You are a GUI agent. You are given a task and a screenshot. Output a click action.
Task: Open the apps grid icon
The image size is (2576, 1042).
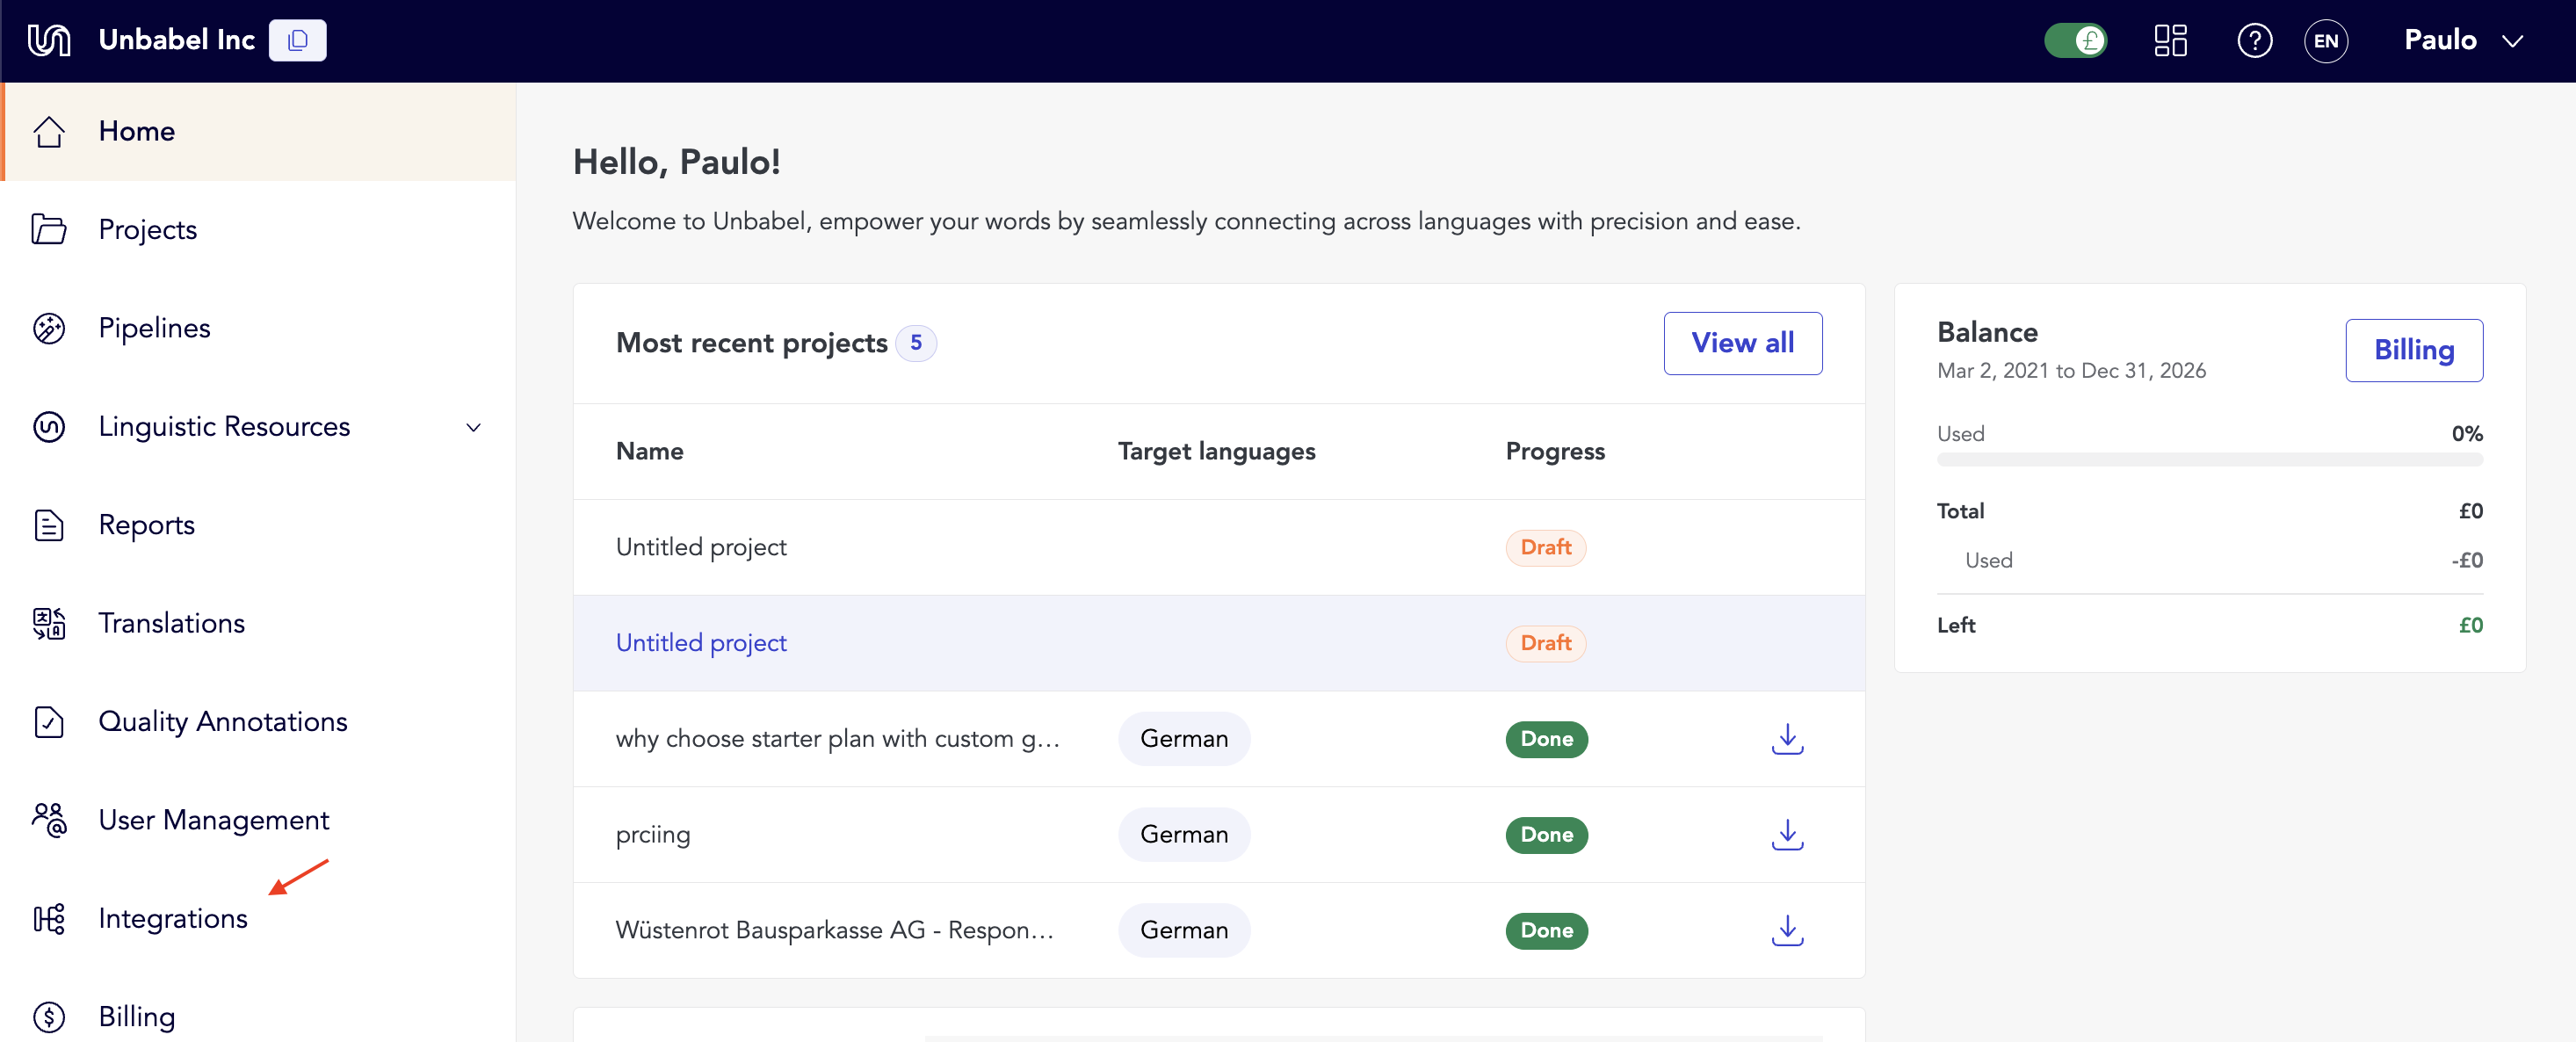point(2170,40)
